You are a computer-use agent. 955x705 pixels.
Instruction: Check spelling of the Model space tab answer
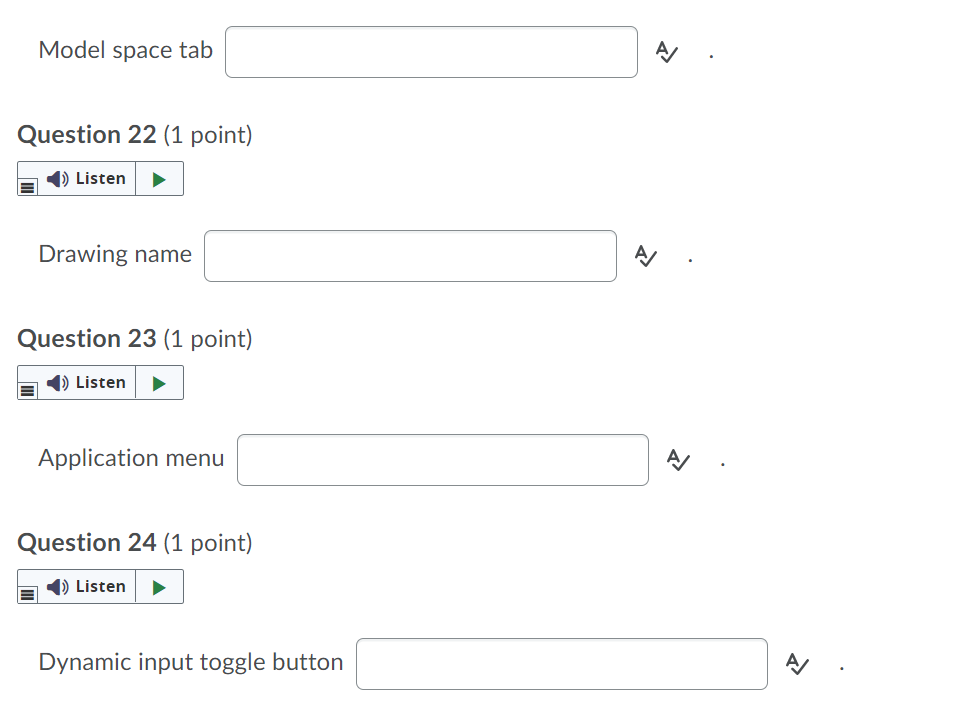pos(668,51)
